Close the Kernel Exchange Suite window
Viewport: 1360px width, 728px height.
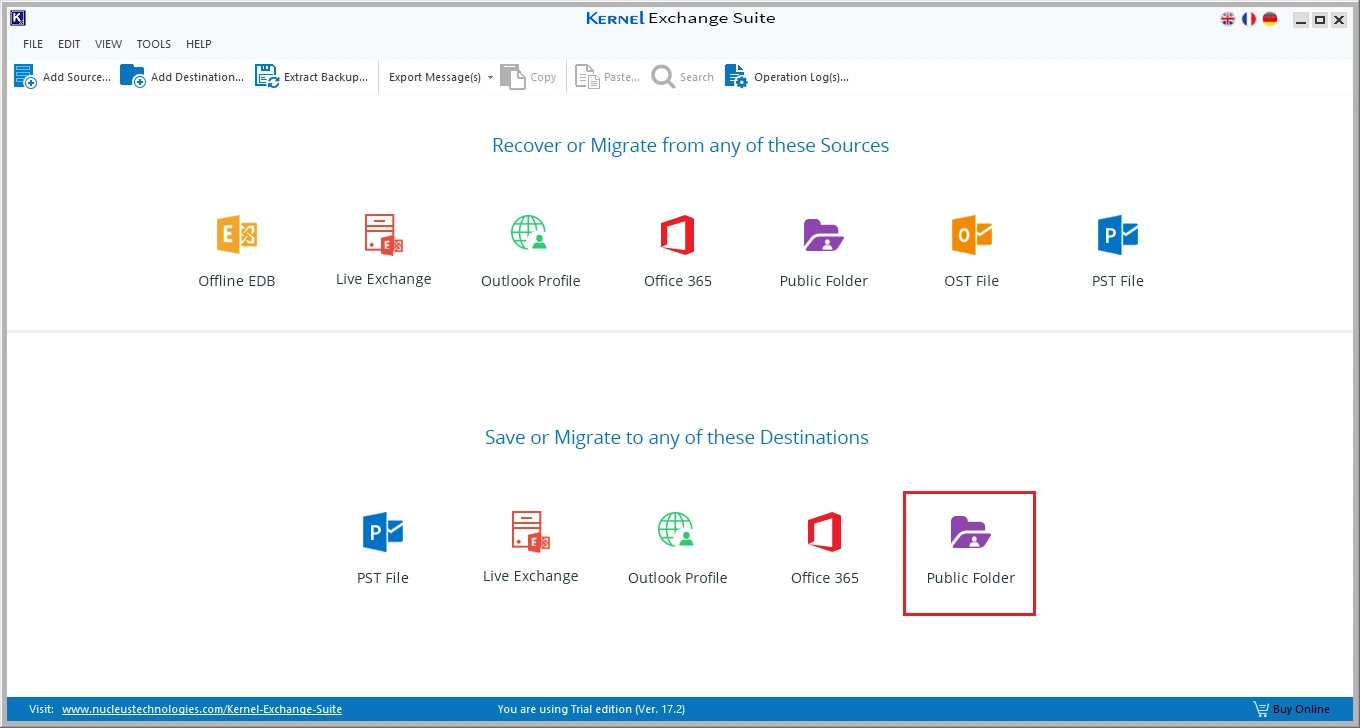[x=1339, y=20]
